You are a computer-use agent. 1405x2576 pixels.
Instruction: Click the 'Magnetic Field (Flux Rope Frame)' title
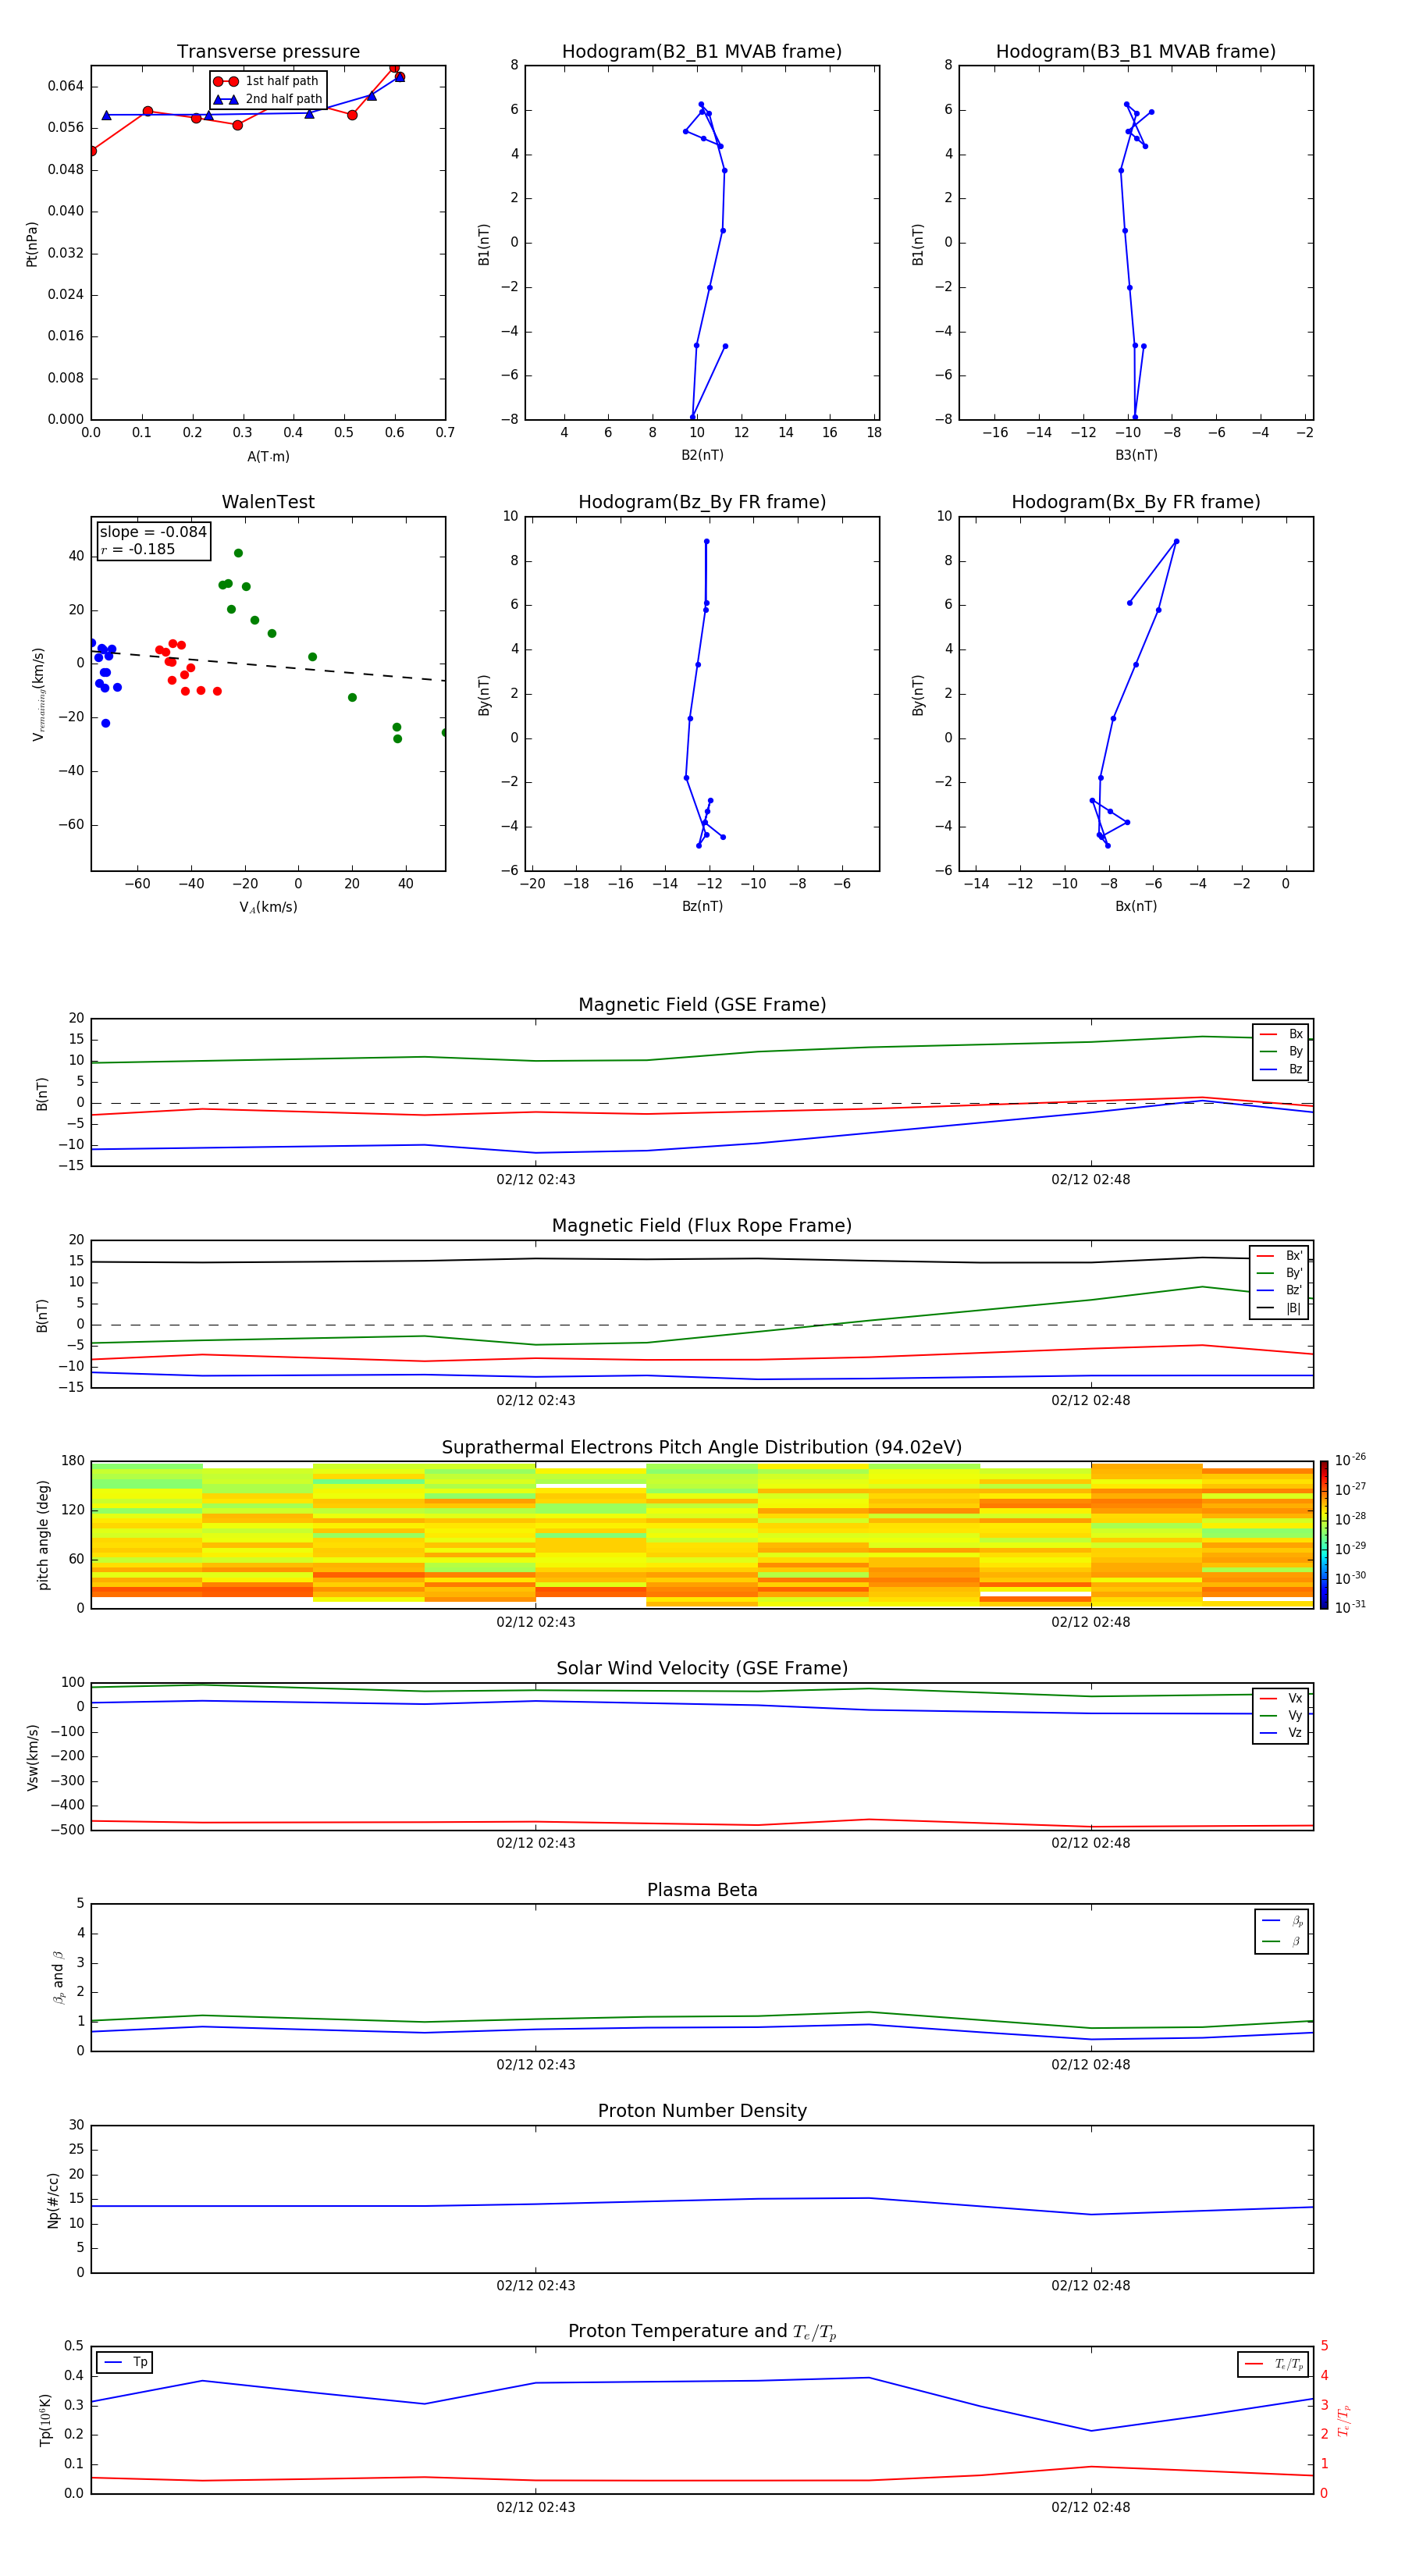[702, 1226]
